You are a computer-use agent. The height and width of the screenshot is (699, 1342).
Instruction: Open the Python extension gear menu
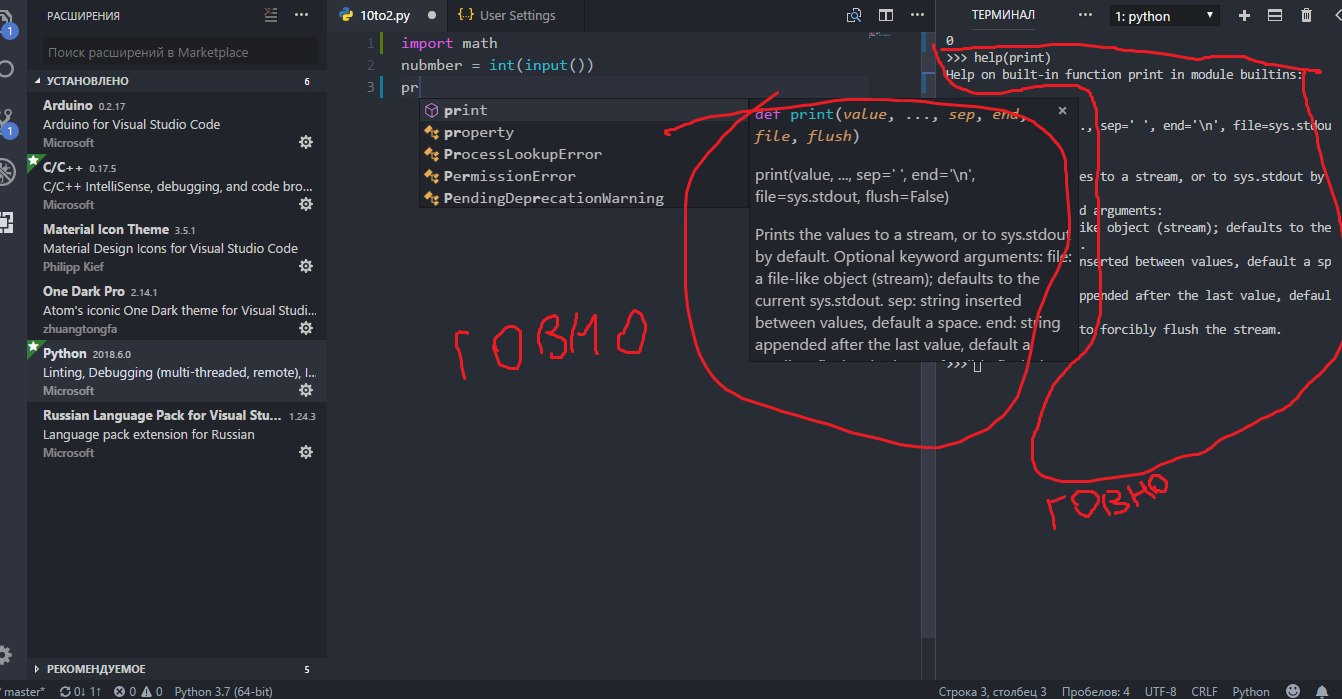(x=306, y=391)
